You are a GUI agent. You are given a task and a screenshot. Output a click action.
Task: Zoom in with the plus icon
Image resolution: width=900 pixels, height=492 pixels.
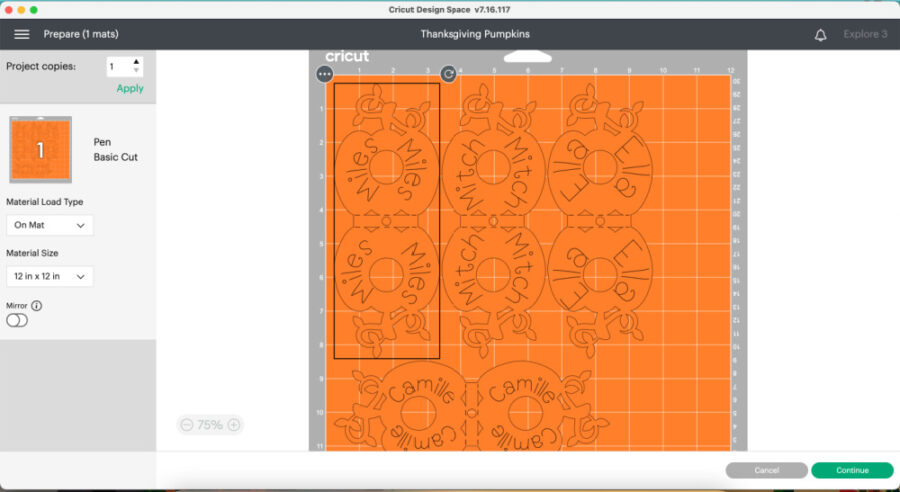point(234,425)
